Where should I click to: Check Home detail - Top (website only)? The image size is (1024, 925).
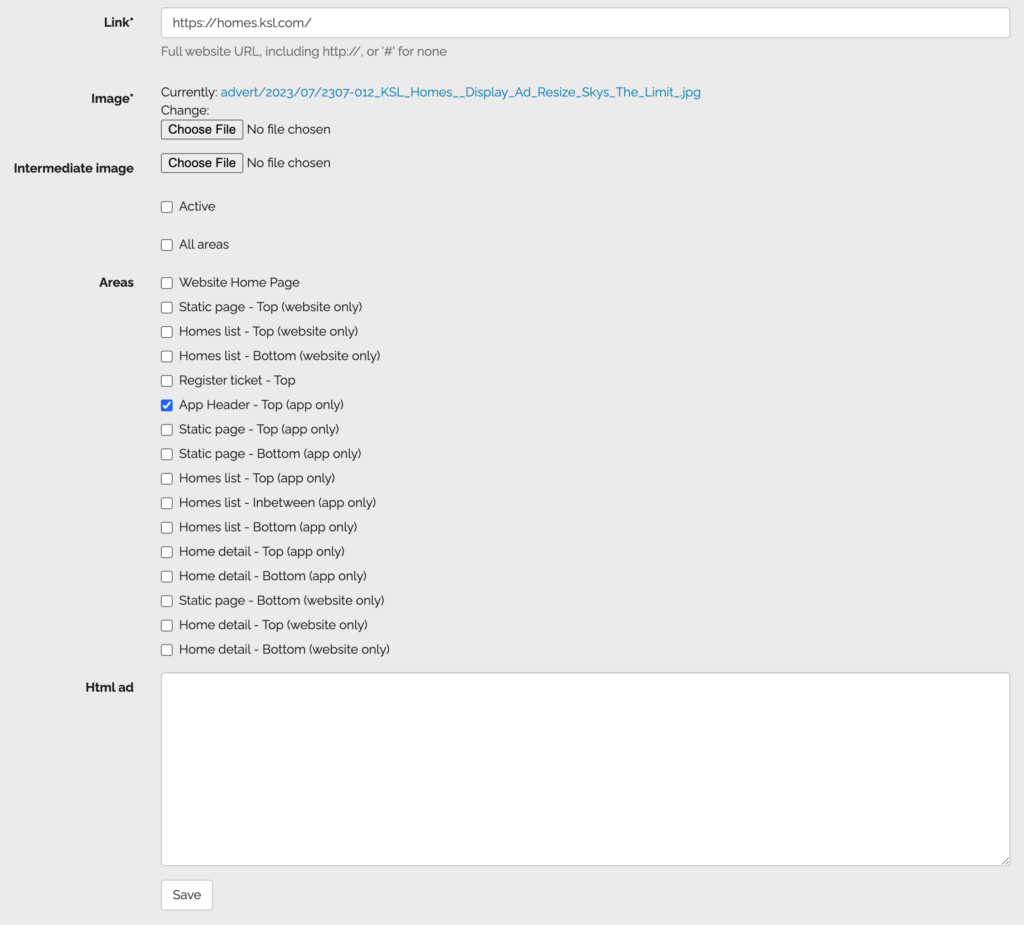coord(167,624)
